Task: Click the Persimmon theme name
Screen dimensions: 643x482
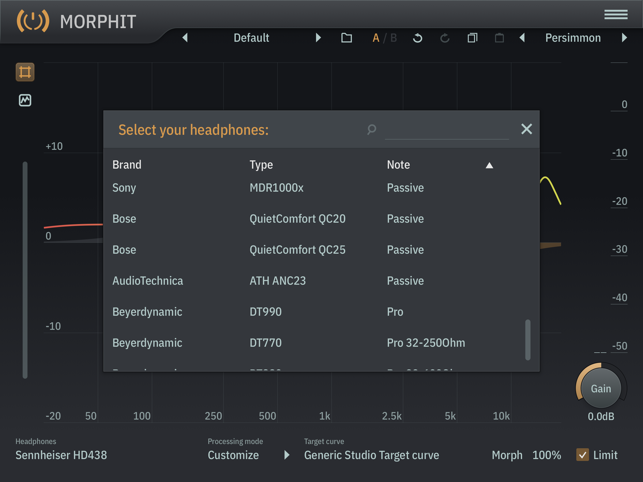Action: click(x=572, y=38)
